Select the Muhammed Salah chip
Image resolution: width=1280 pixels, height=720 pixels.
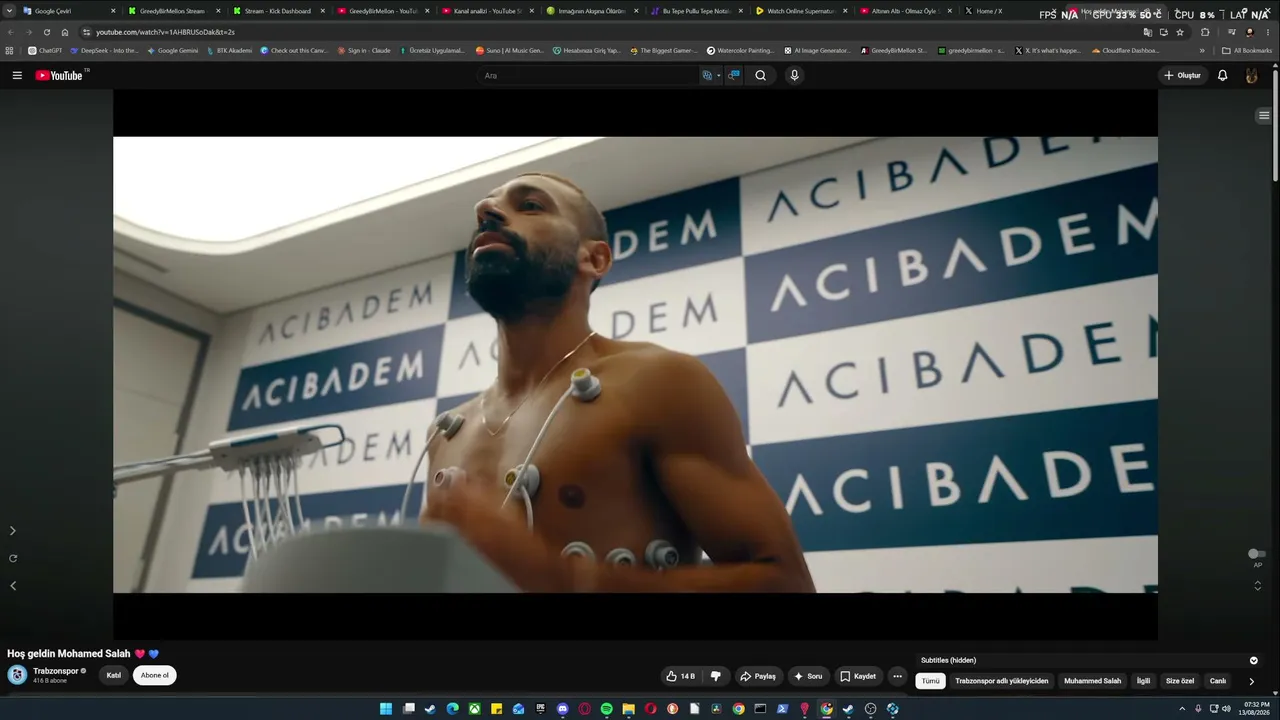click(1092, 681)
